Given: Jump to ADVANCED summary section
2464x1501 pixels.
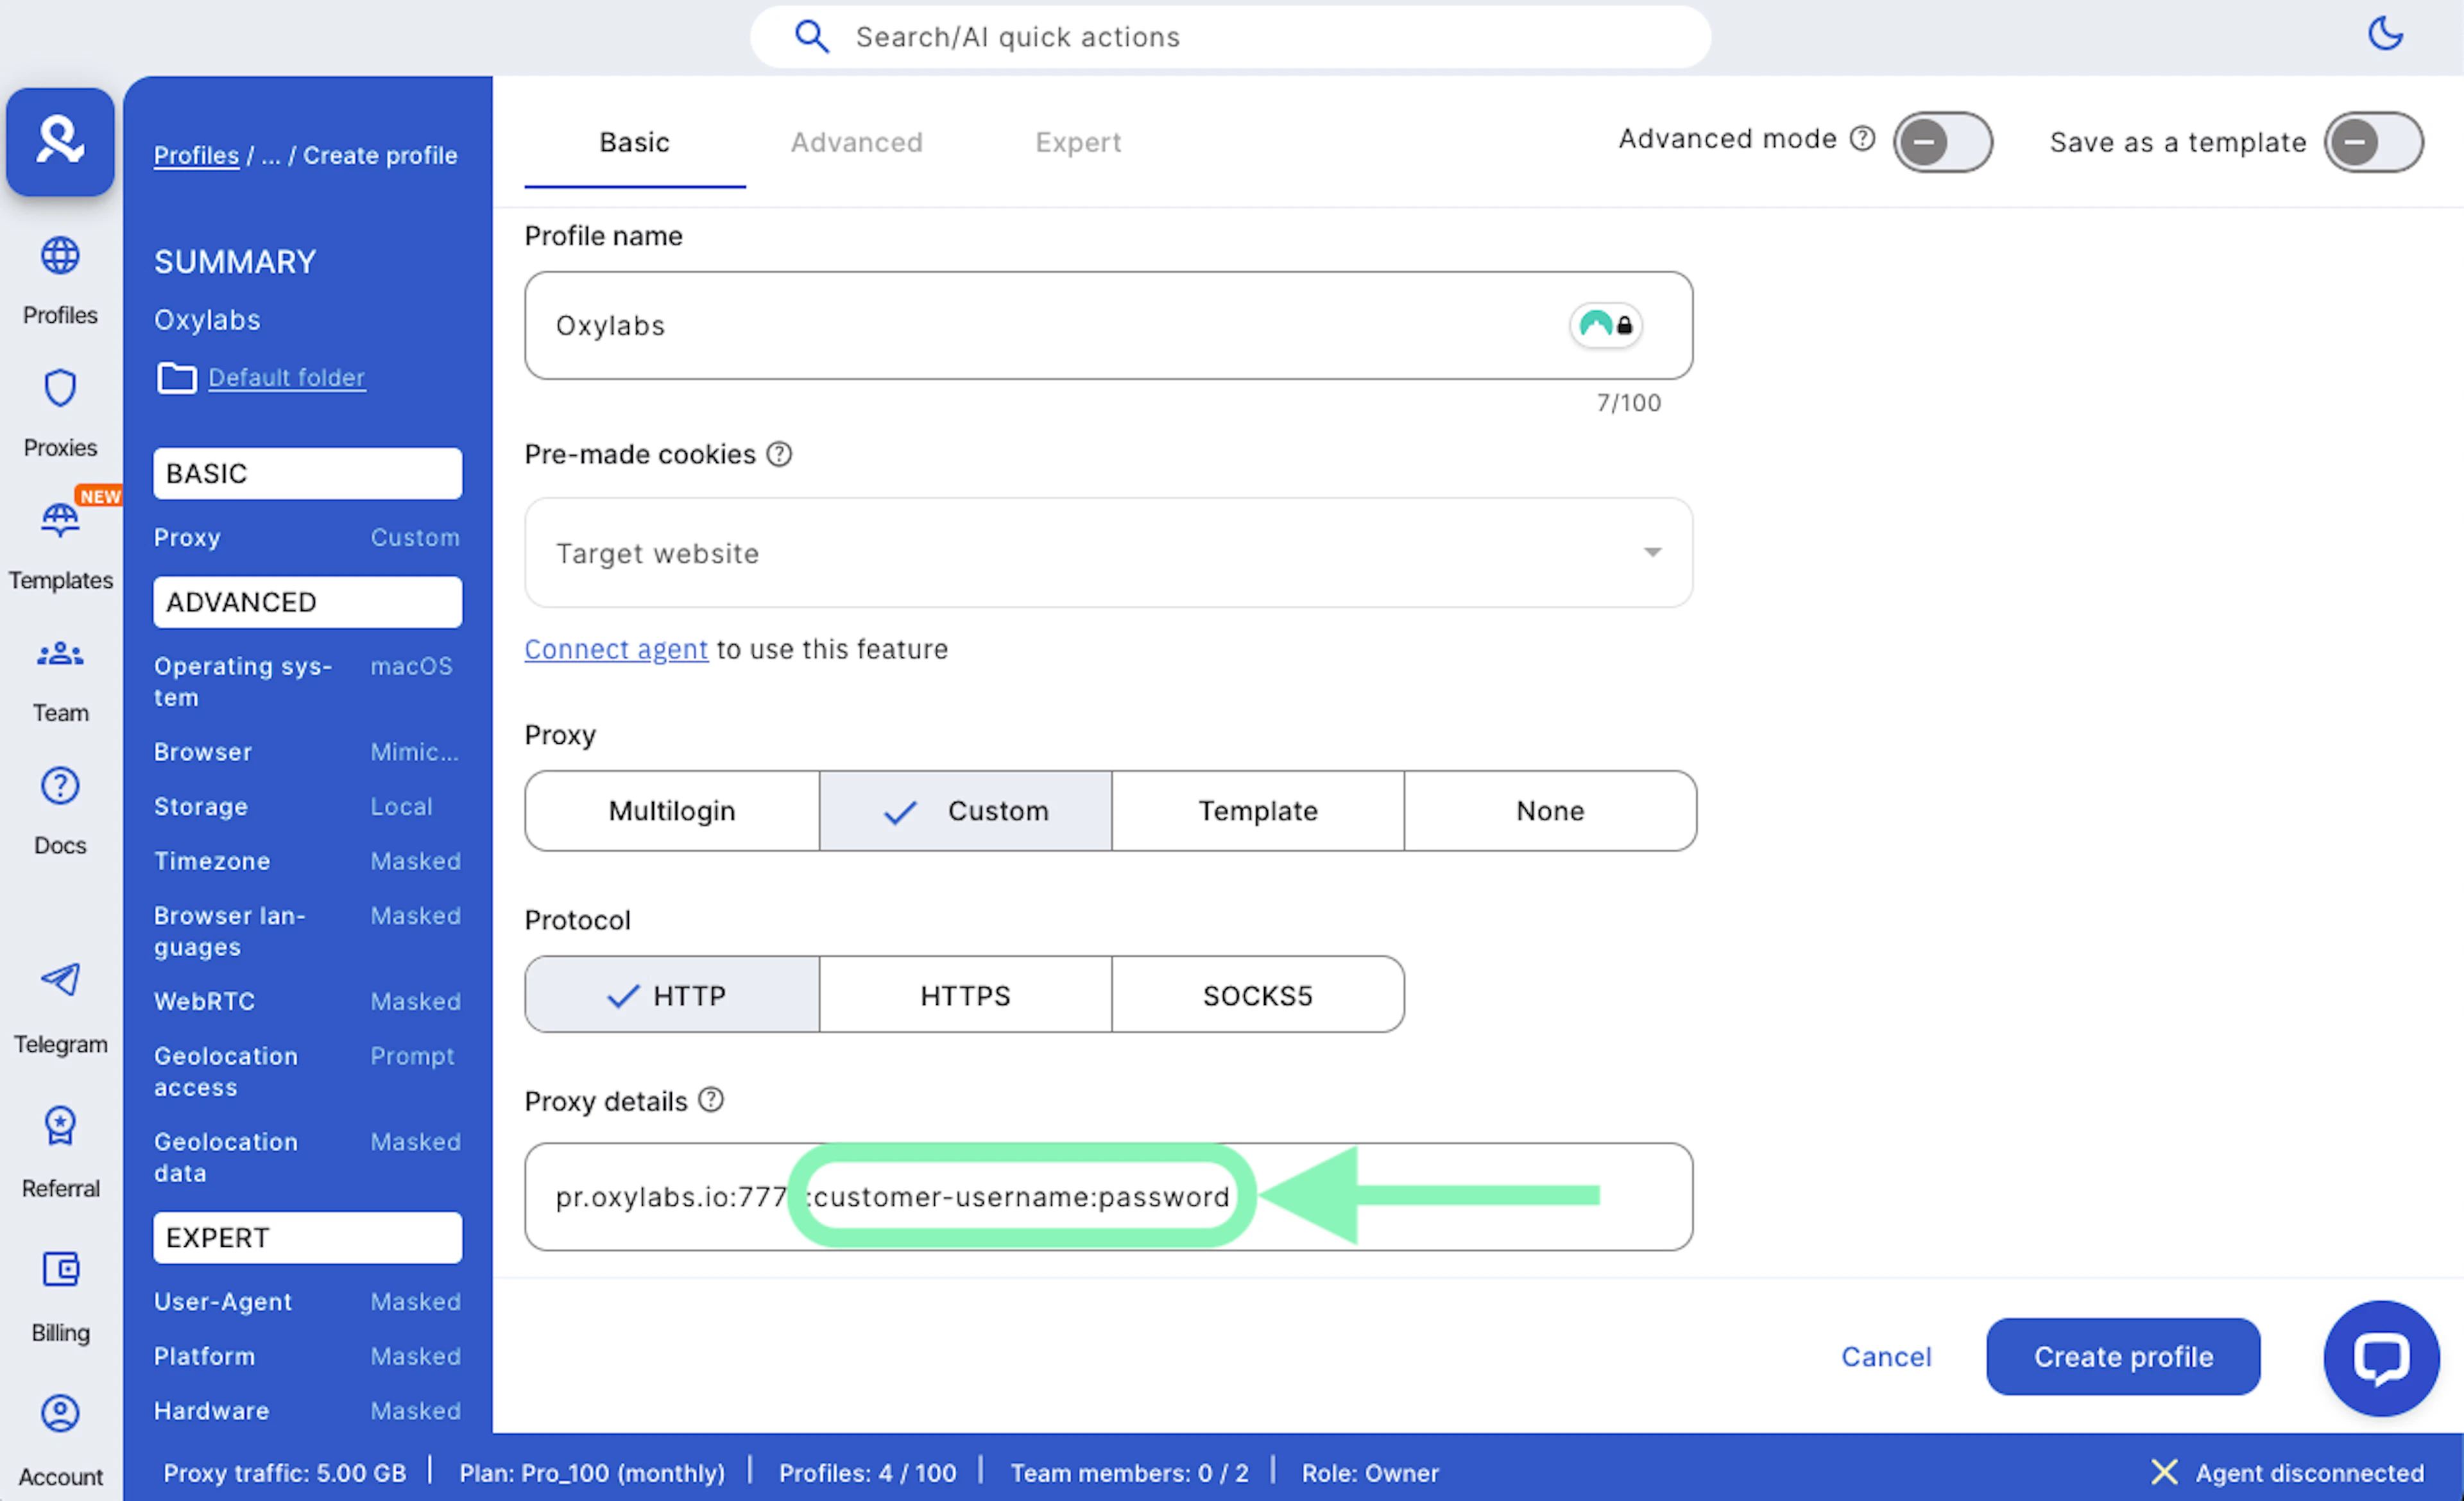Looking at the screenshot, I should 308,602.
